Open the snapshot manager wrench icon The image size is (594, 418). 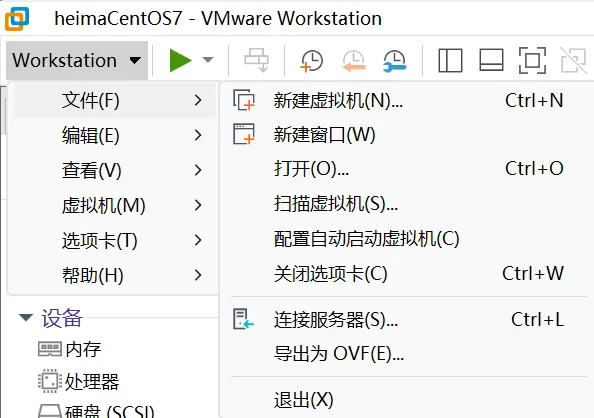(394, 61)
